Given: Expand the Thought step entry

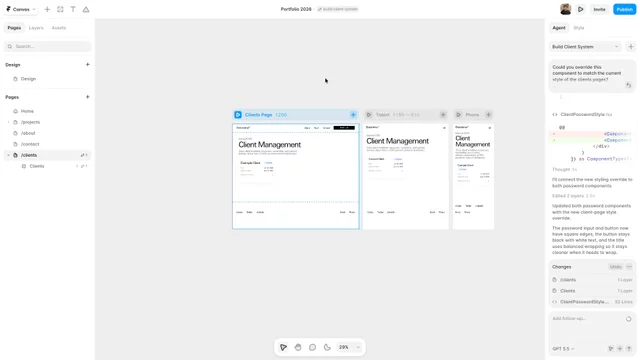Looking at the screenshot, I should (x=564, y=169).
